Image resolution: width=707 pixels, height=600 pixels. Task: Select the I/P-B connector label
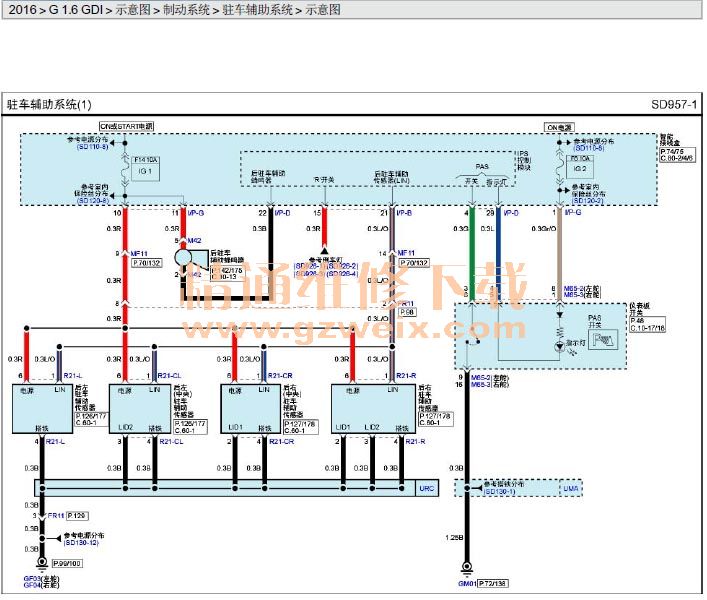pyautogui.click(x=404, y=212)
